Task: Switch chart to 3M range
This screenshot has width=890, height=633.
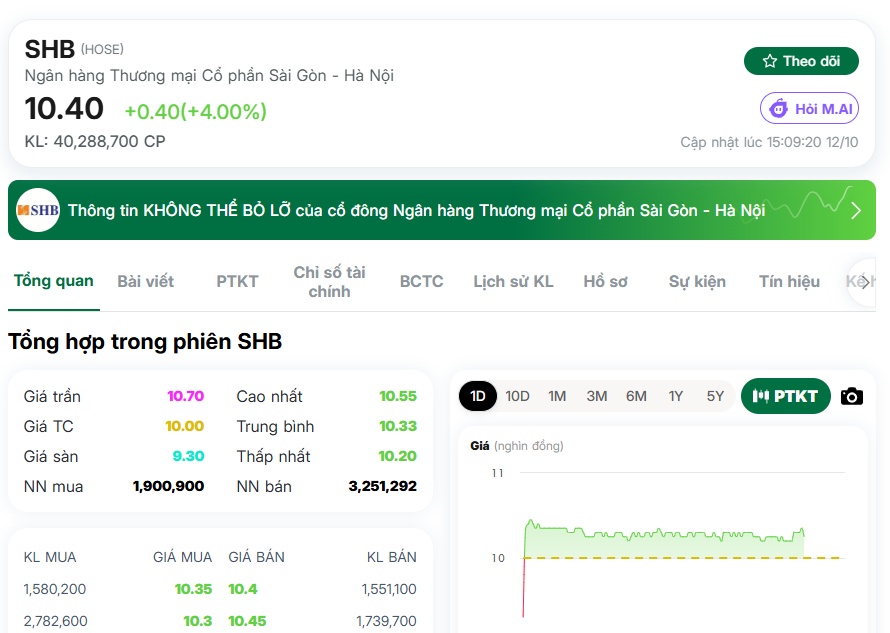Action: point(597,396)
